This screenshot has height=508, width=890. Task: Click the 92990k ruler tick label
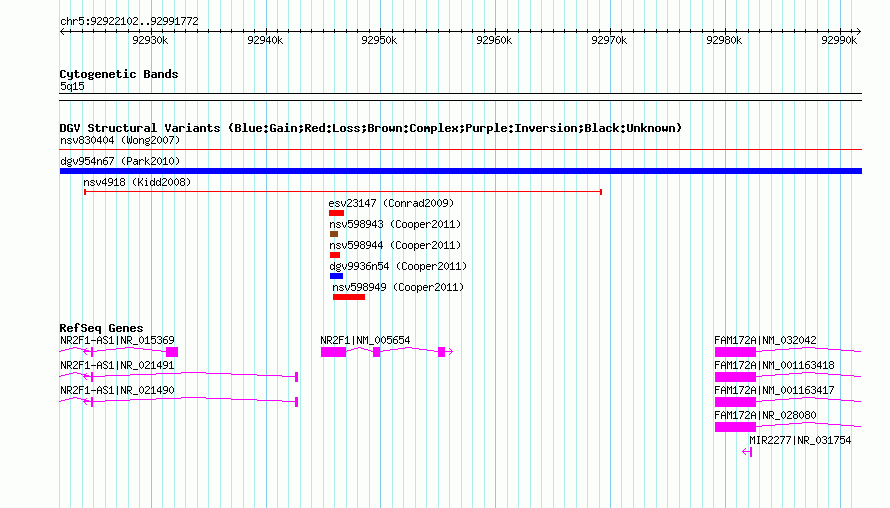click(x=839, y=40)
